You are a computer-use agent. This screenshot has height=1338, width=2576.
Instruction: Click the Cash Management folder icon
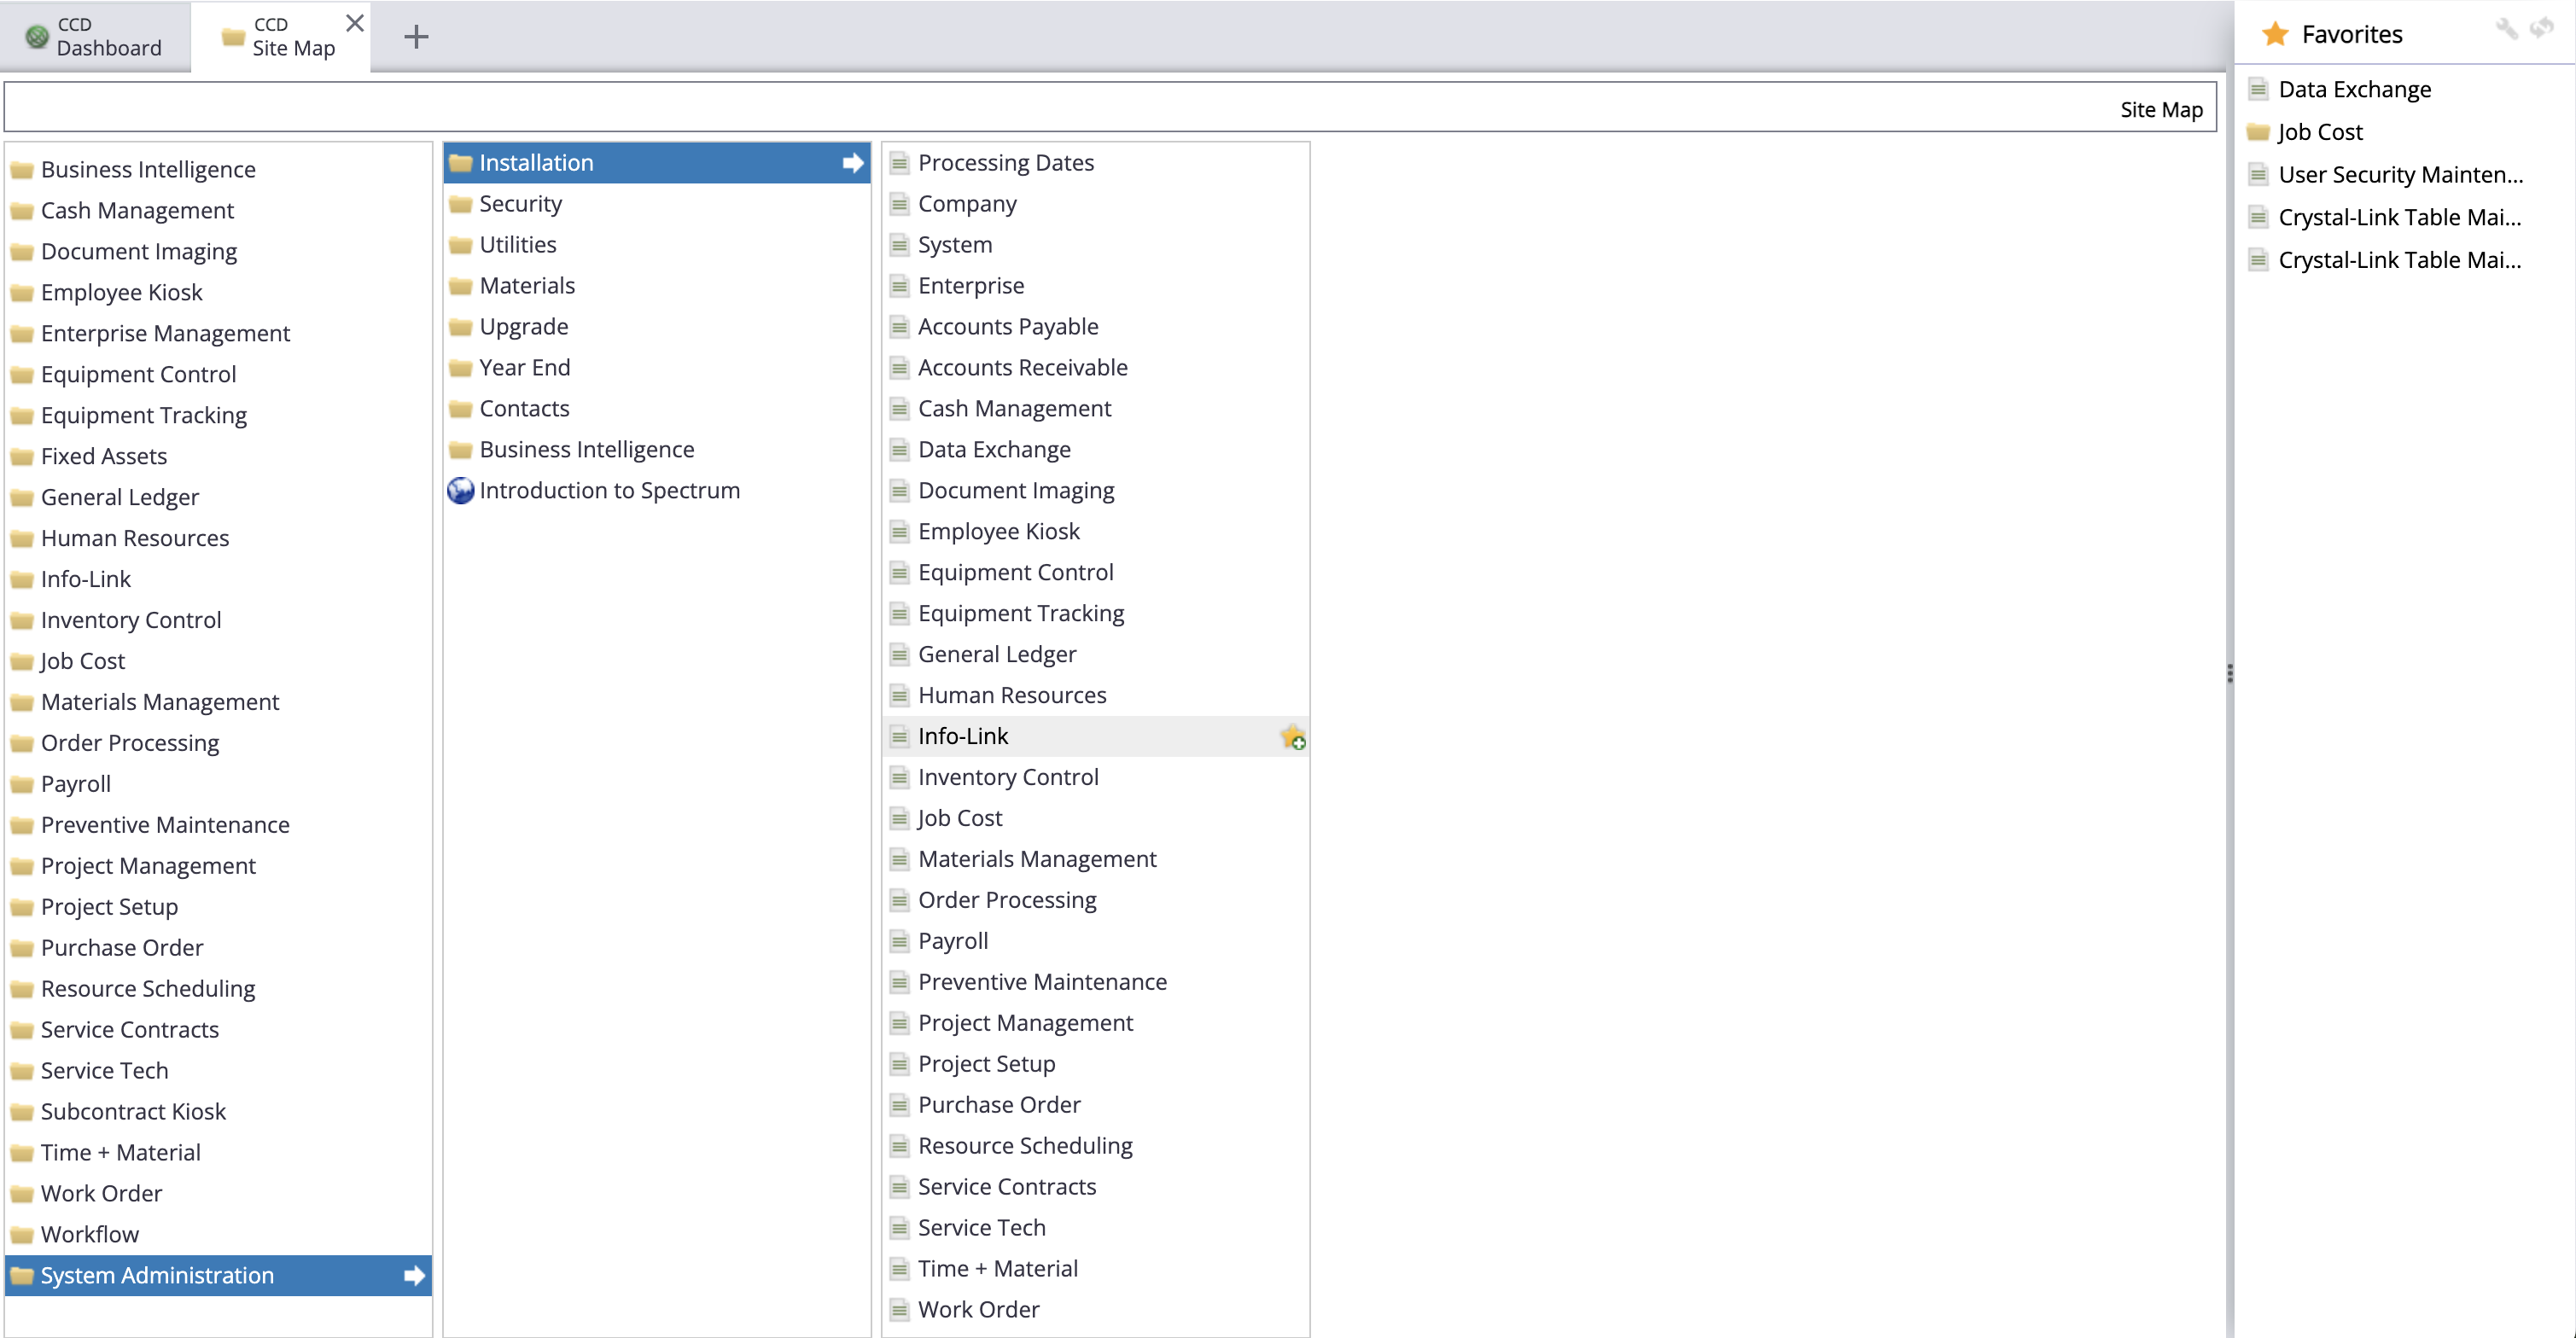pyautogui.click(x=22, y=211)
